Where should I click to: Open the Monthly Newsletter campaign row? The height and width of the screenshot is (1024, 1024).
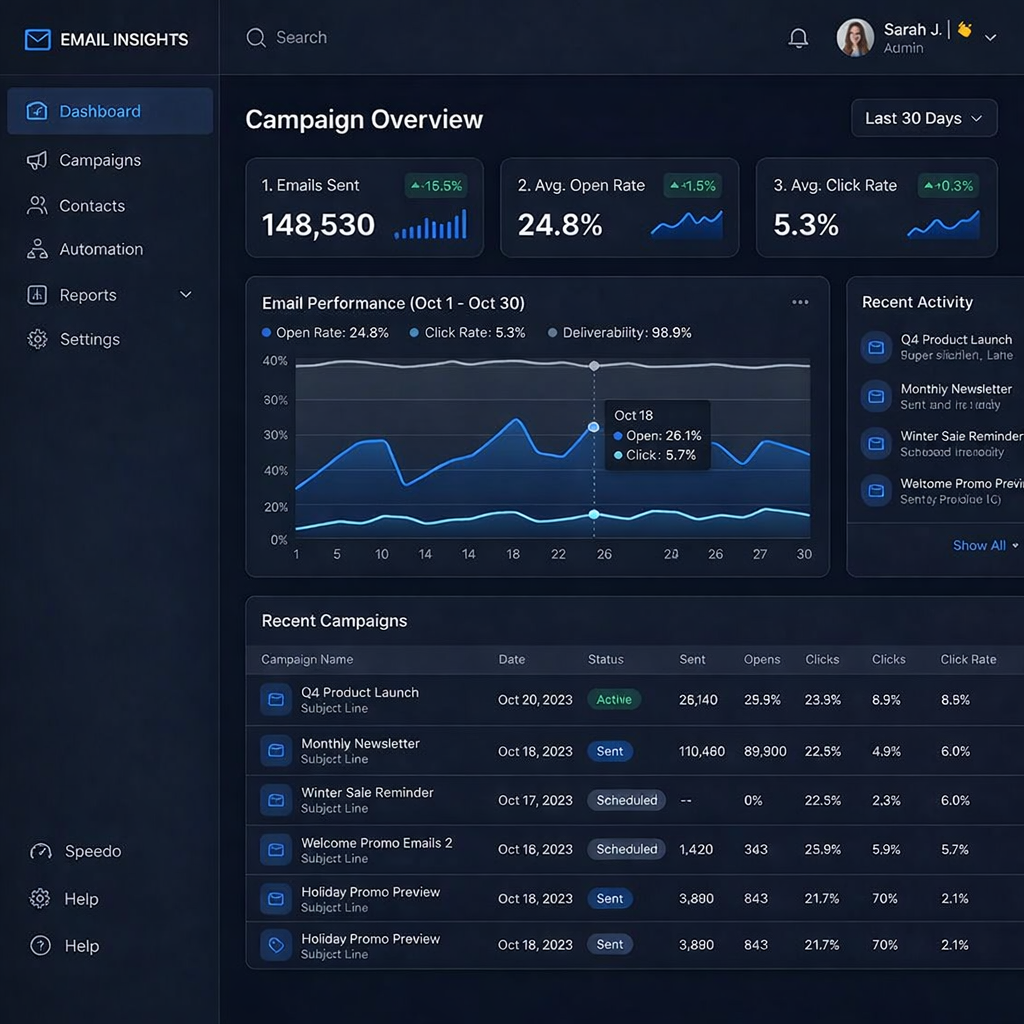point(360,750)
